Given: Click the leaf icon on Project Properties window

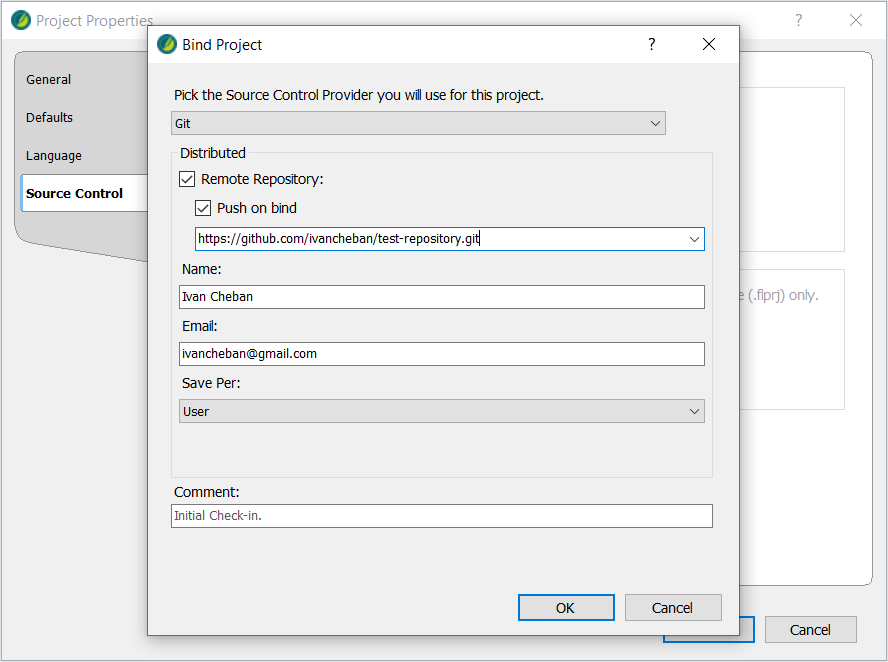Looking at the screenshot, I should [x=18, y=19].
